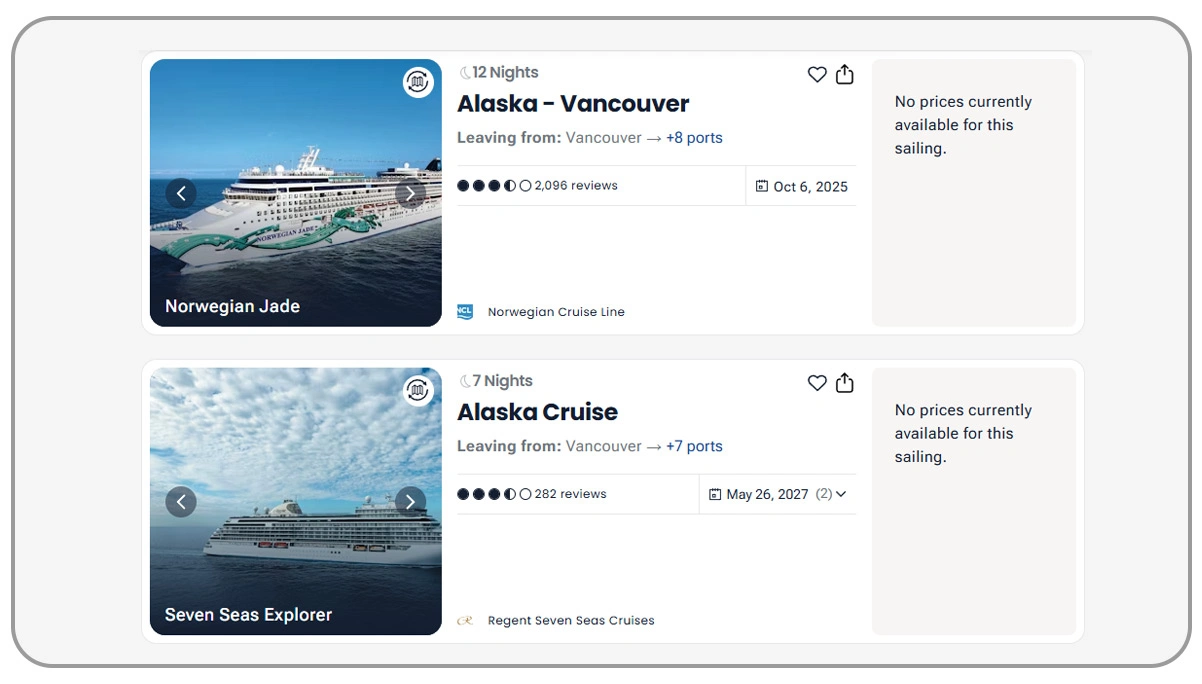Share the Alaska - Vancouver cruise listing

845,75
